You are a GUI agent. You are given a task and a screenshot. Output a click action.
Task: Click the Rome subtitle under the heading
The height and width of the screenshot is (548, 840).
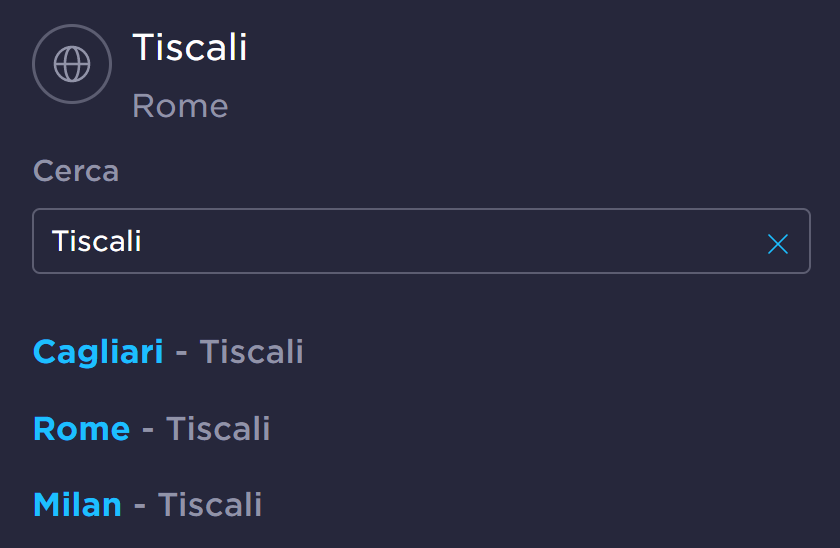180,106
